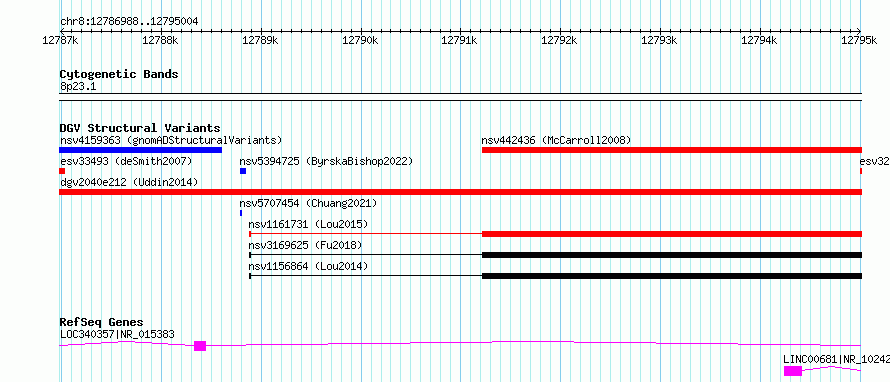
Task: Click the thin black line of nsv1156864
Action: click(366, 276)
